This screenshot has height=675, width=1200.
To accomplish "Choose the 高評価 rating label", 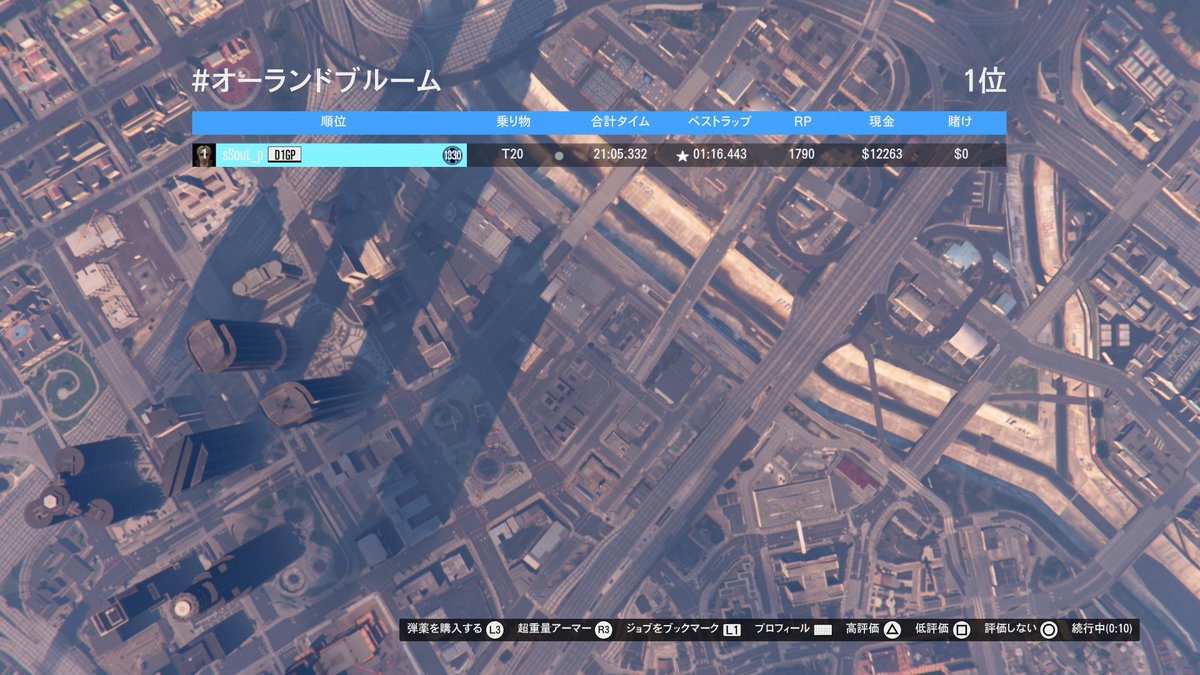I will [862, 630].
